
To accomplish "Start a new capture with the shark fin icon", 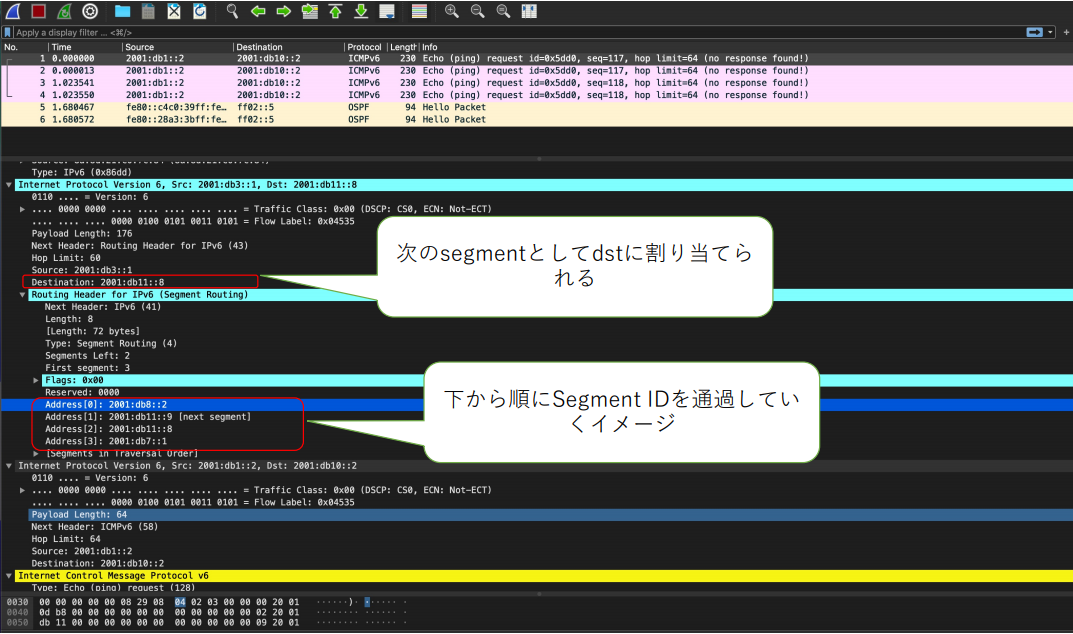I will [x=13, y=11].
